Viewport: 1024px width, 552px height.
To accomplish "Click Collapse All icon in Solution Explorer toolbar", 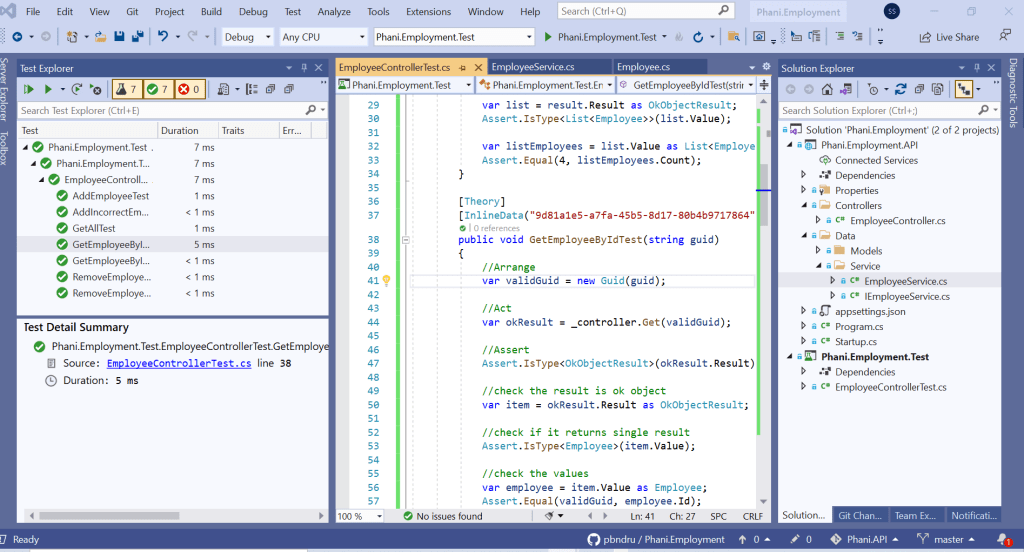I will point(918,89).
